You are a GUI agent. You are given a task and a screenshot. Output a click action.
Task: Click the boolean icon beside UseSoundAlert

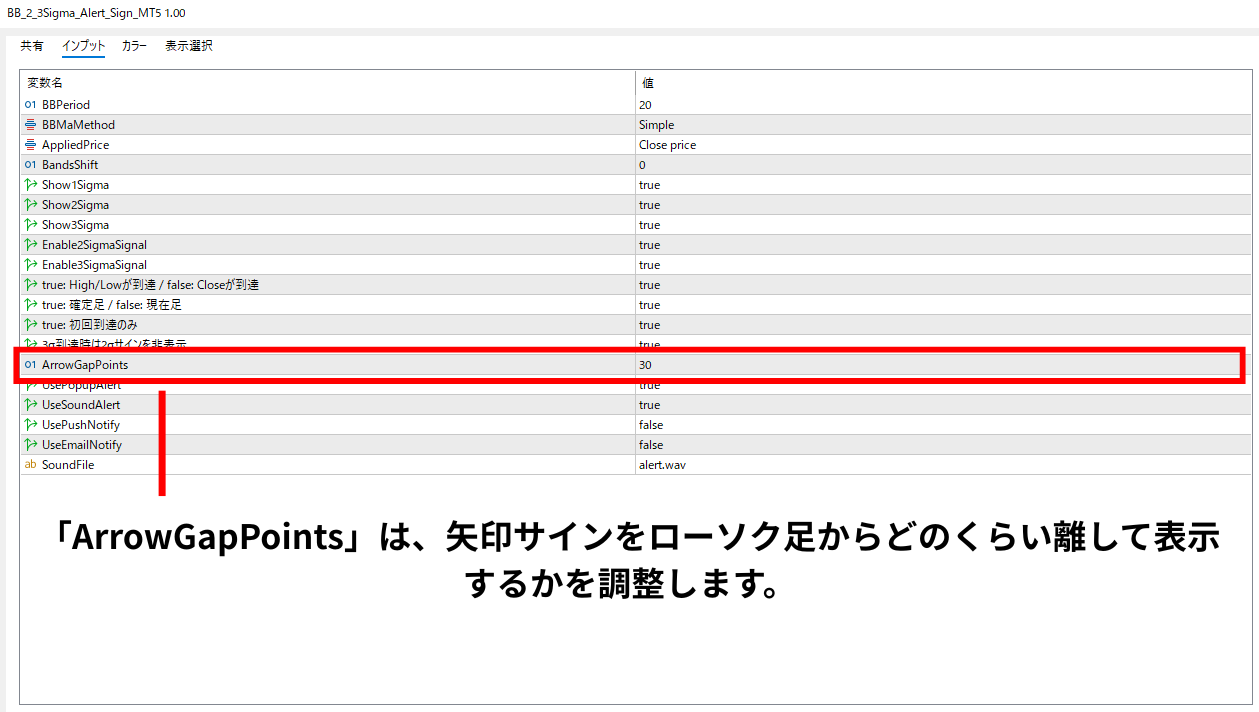[x=30, y=405]
